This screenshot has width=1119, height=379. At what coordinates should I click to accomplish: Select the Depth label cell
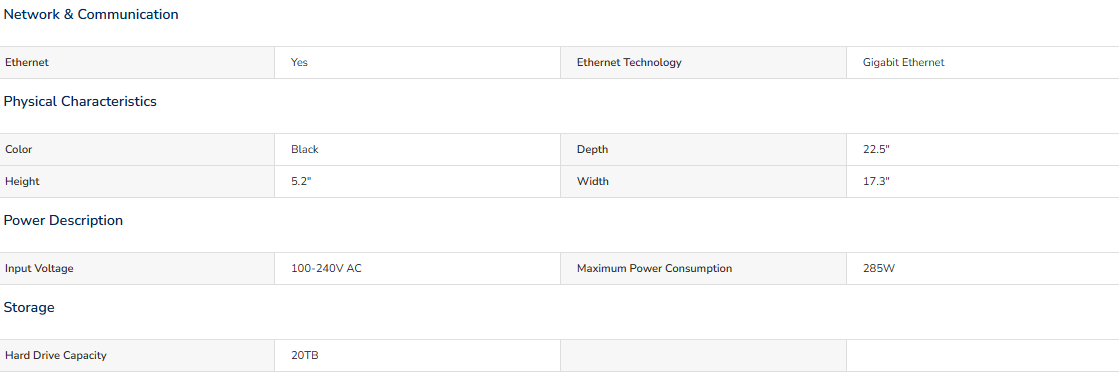pyautogui.click(x=703, y=150)
